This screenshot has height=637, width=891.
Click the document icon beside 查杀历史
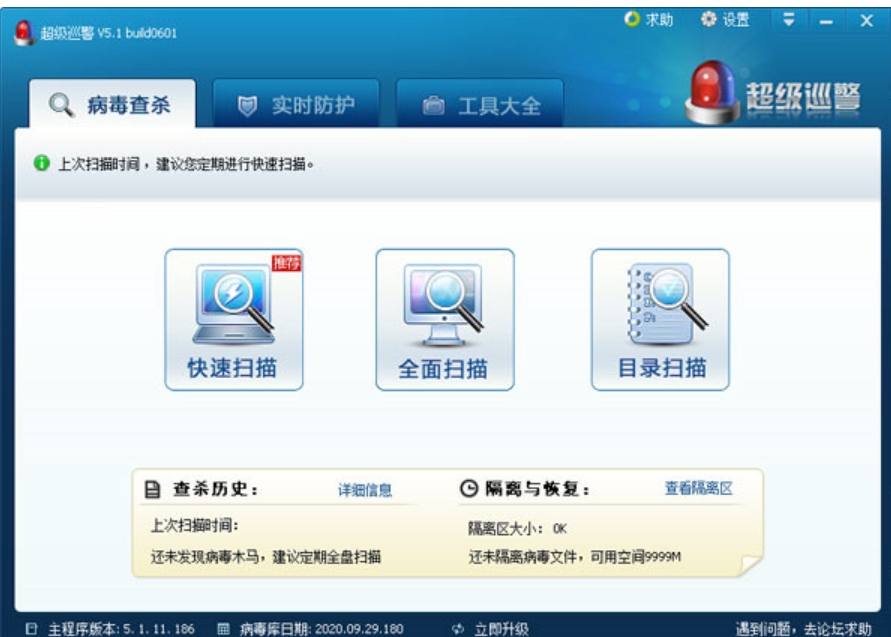pos(152,489)
